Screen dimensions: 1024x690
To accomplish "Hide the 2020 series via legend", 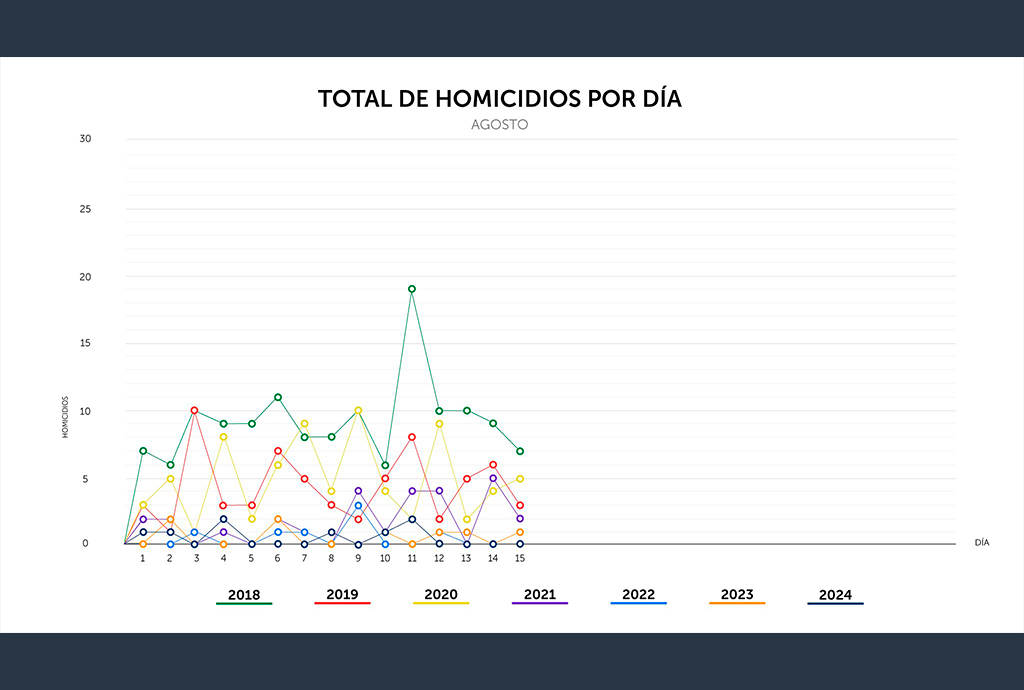I will tap(440, 595).
